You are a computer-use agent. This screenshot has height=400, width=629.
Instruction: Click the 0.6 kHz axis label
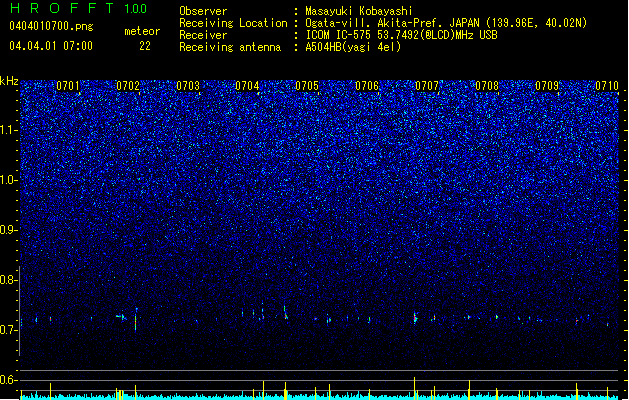click(x=8, y=380)
